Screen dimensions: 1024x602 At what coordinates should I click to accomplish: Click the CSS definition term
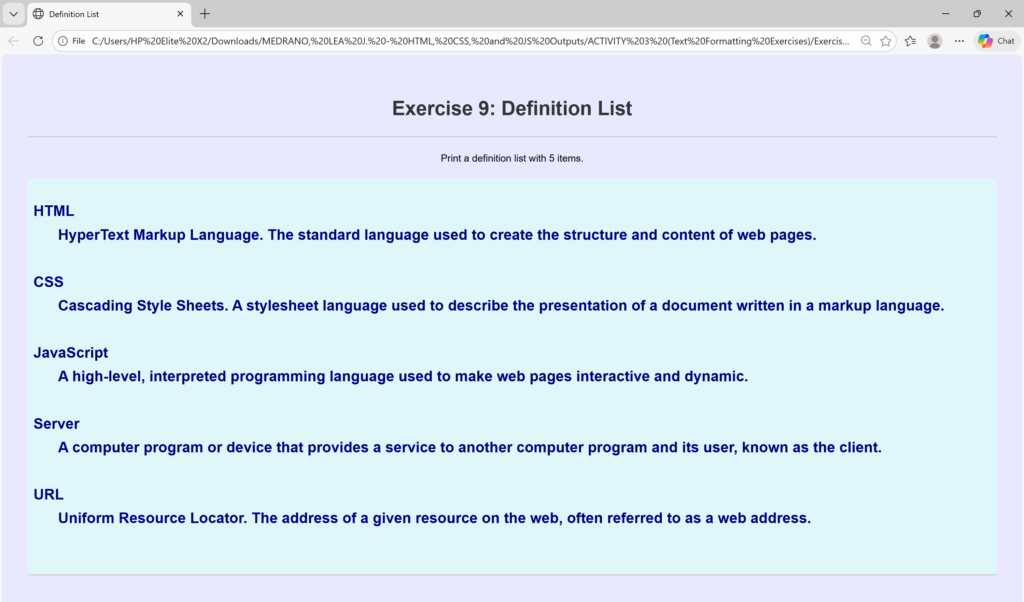48,282
